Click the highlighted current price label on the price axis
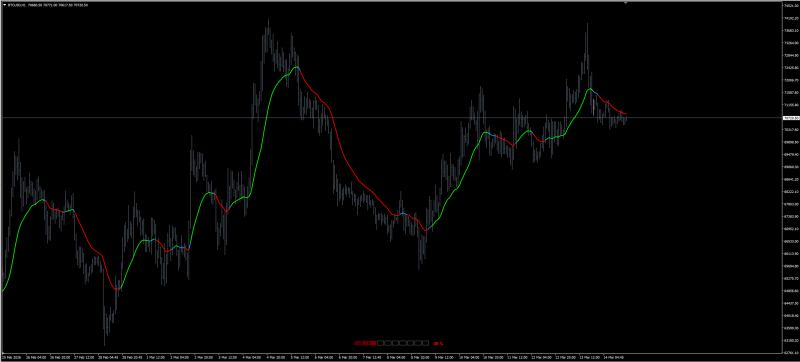The image size is (800, 362). pyautogui.click(x=790, y=118)
